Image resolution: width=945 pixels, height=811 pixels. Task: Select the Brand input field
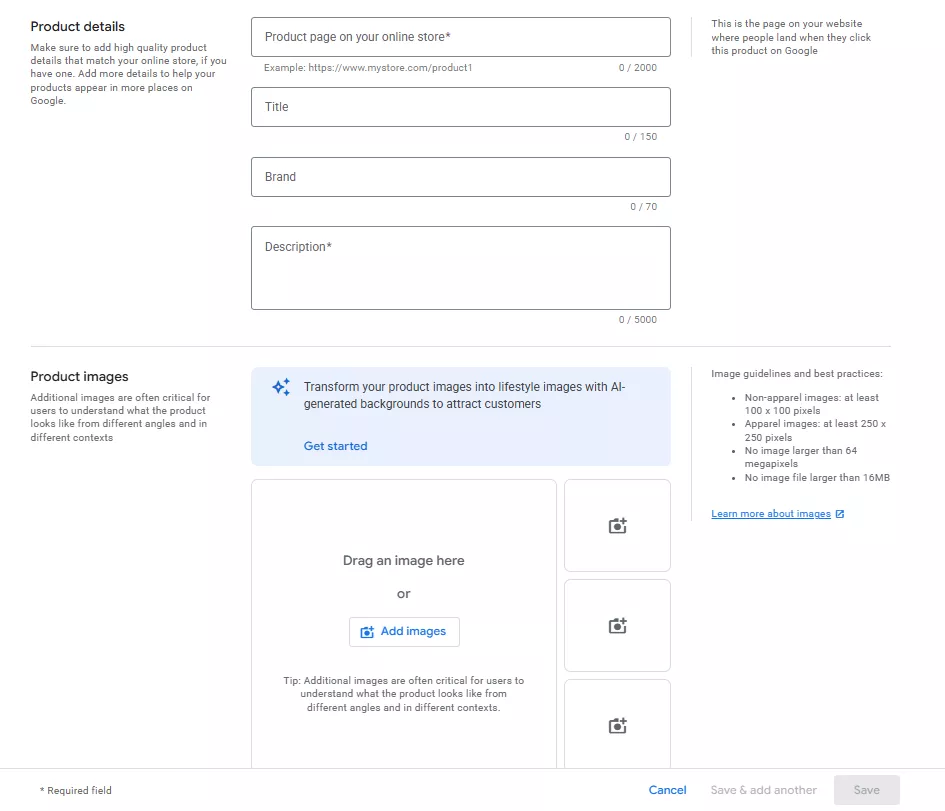click(x=460, y=177)
